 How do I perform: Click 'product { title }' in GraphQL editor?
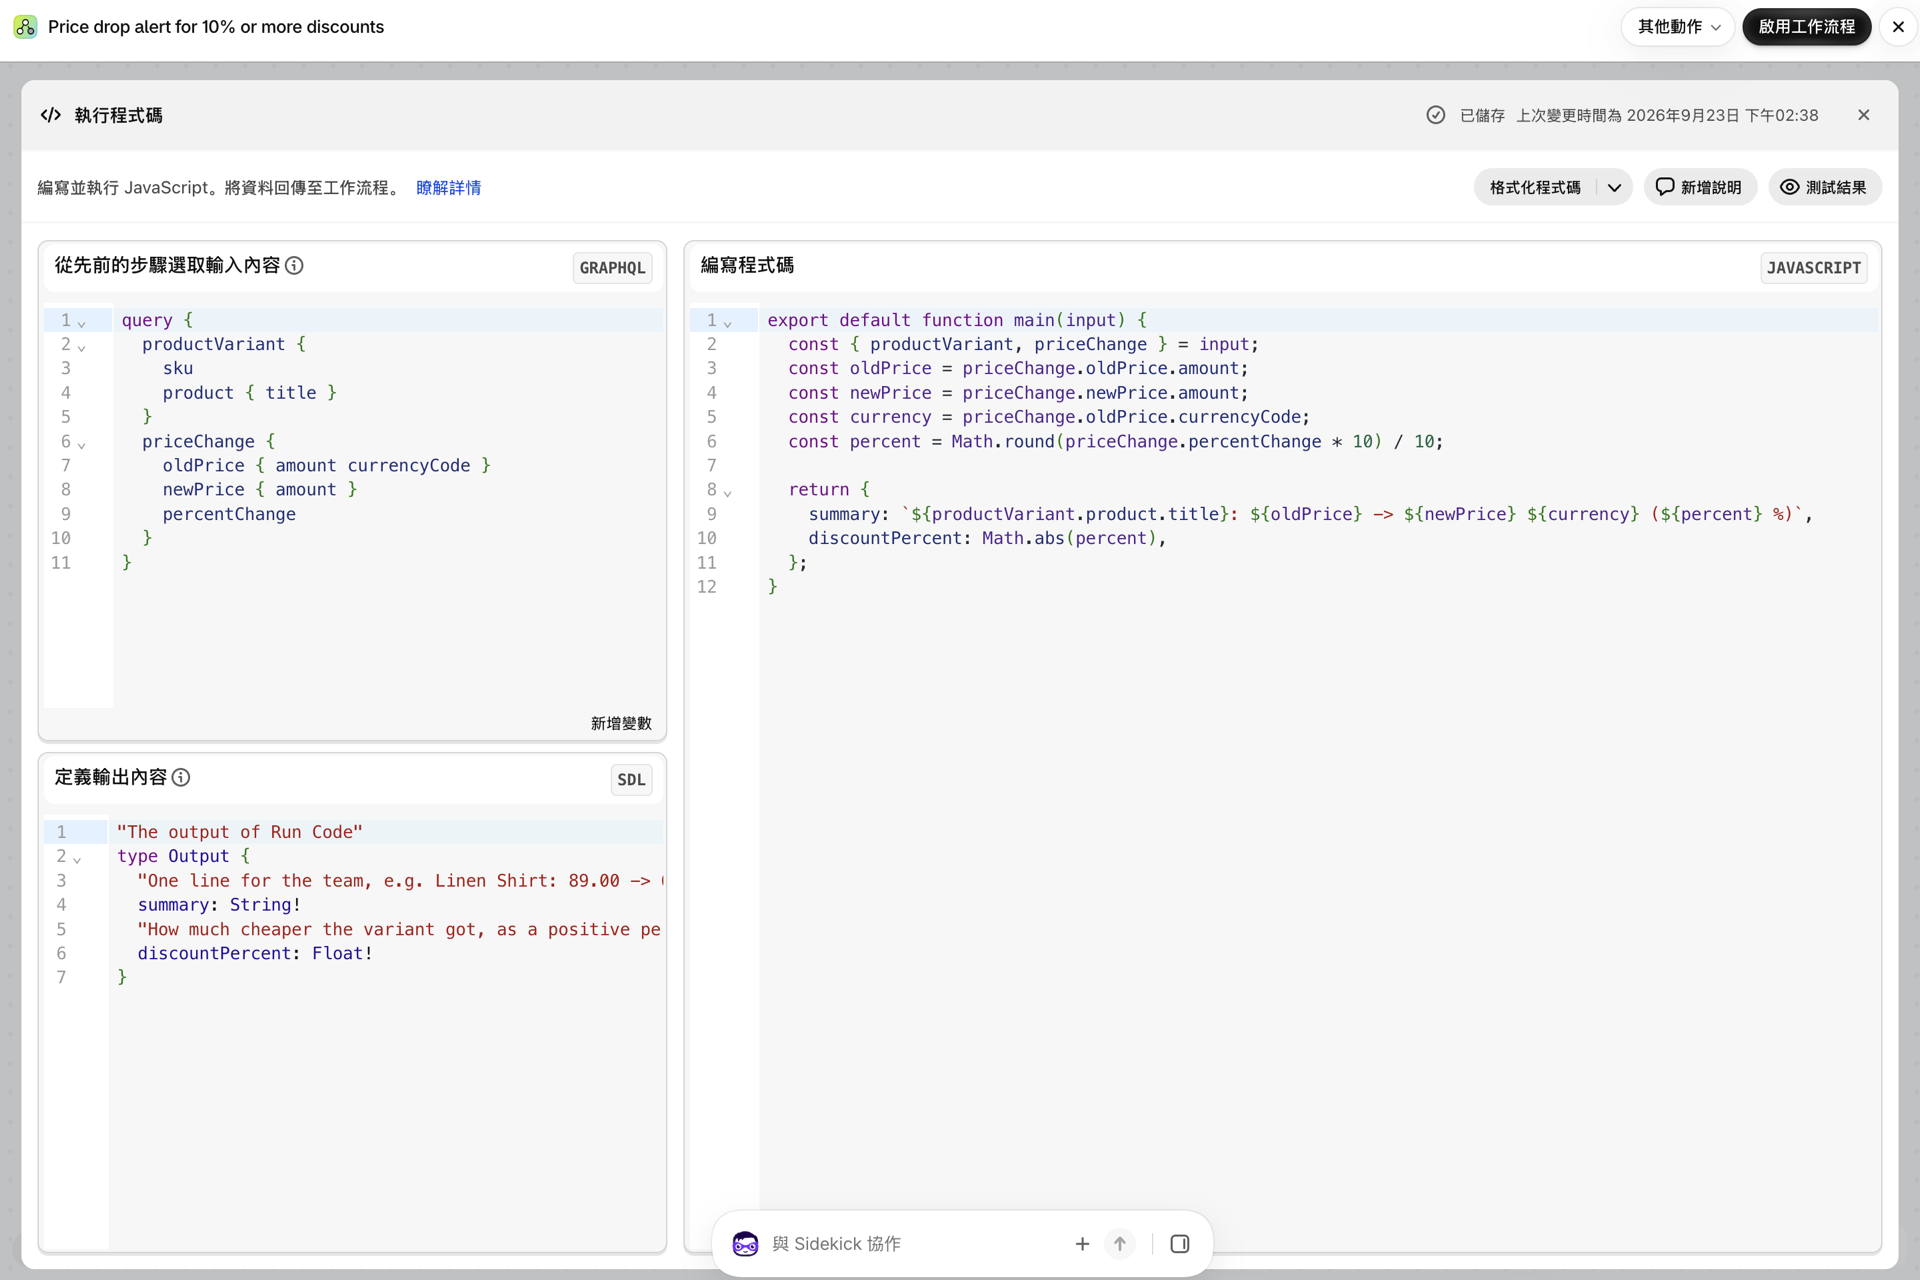tap(249, 393)
